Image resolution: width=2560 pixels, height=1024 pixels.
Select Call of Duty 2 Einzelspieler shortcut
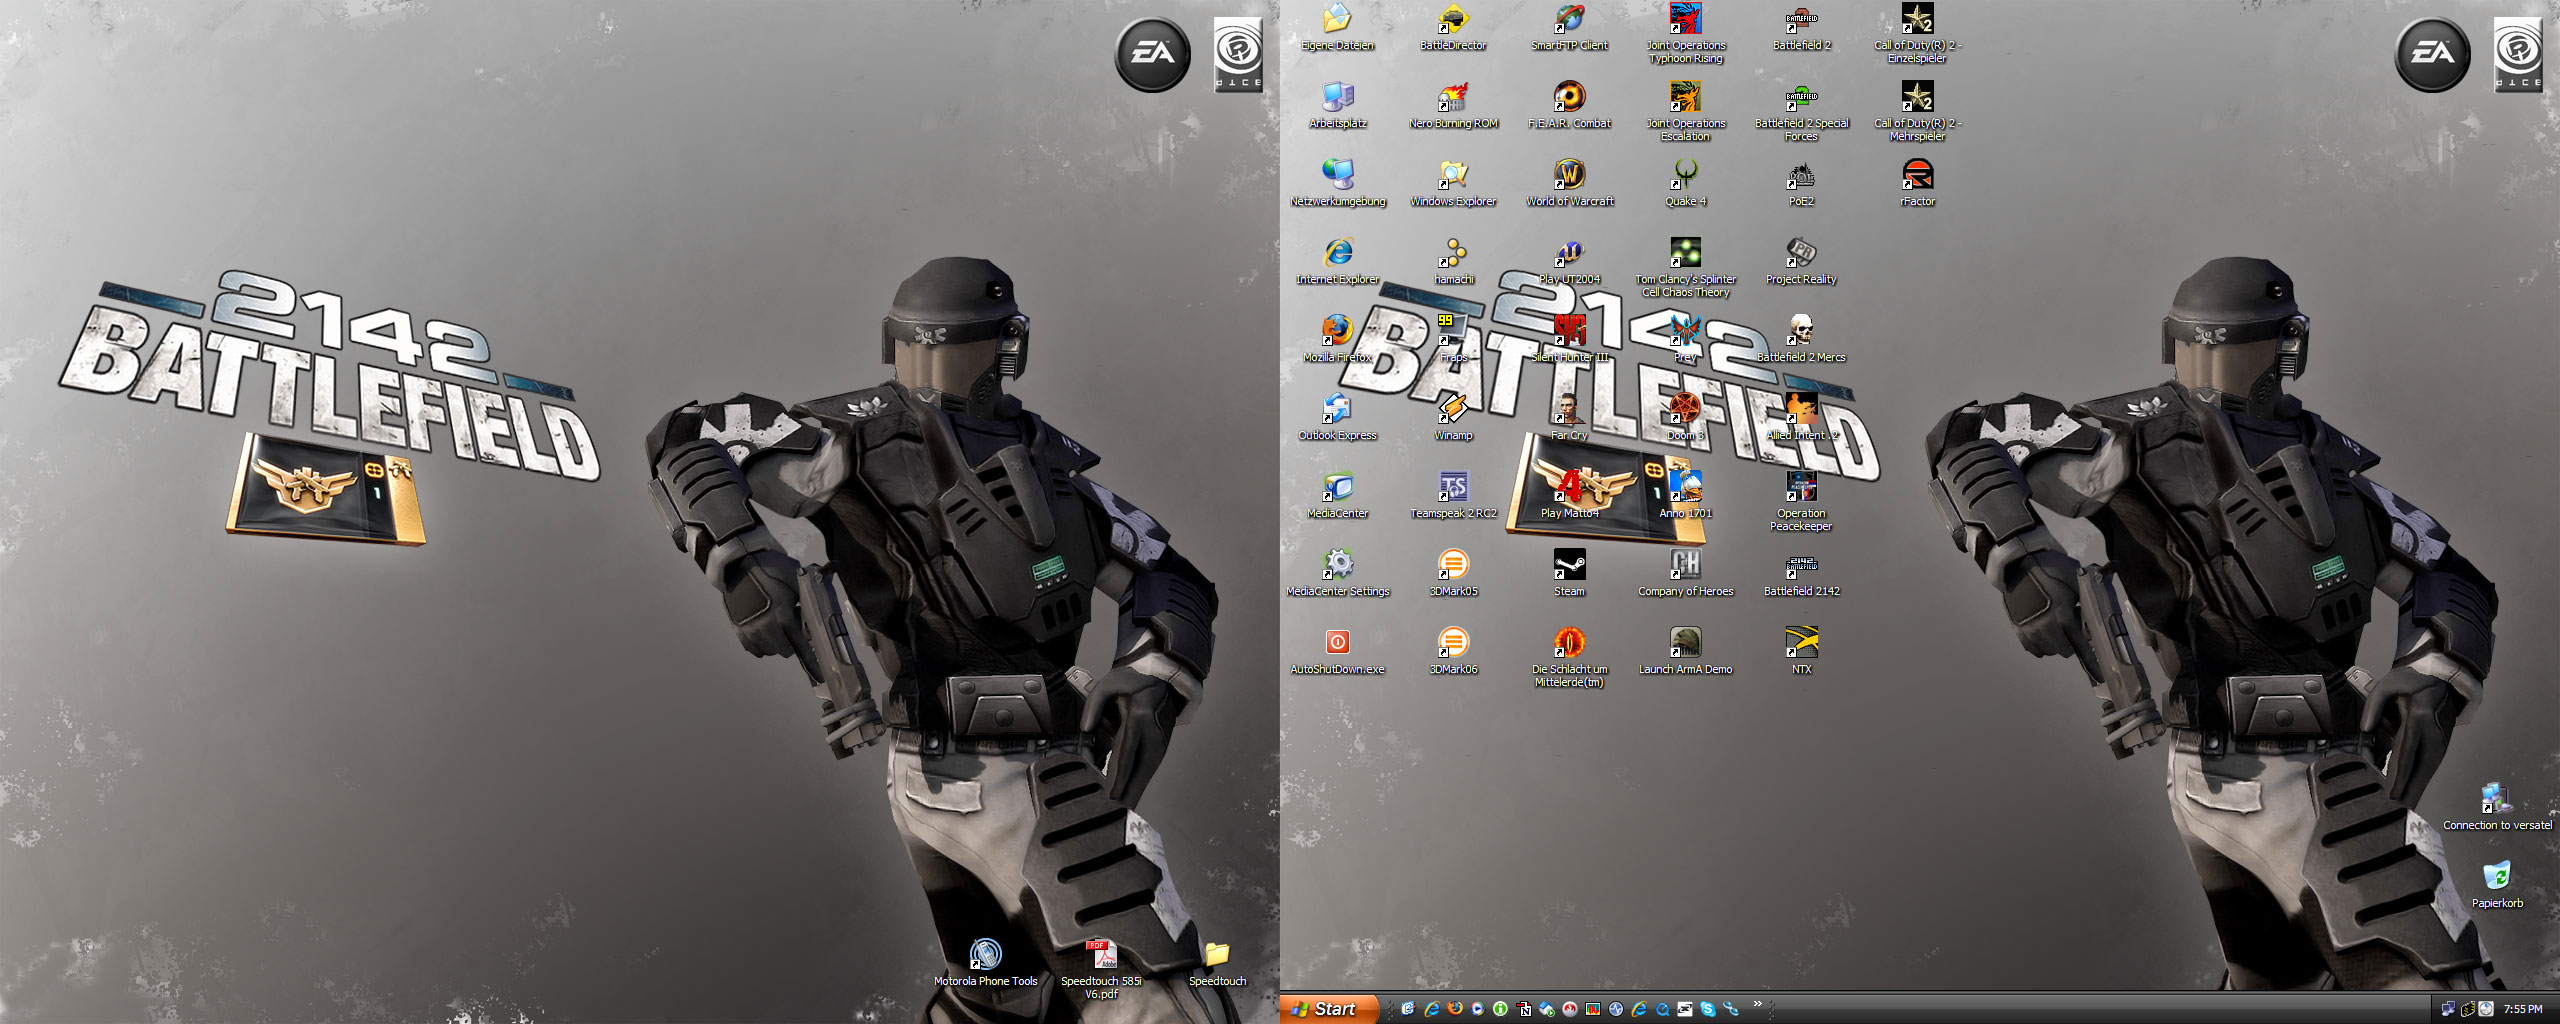tap(1917, 33)
